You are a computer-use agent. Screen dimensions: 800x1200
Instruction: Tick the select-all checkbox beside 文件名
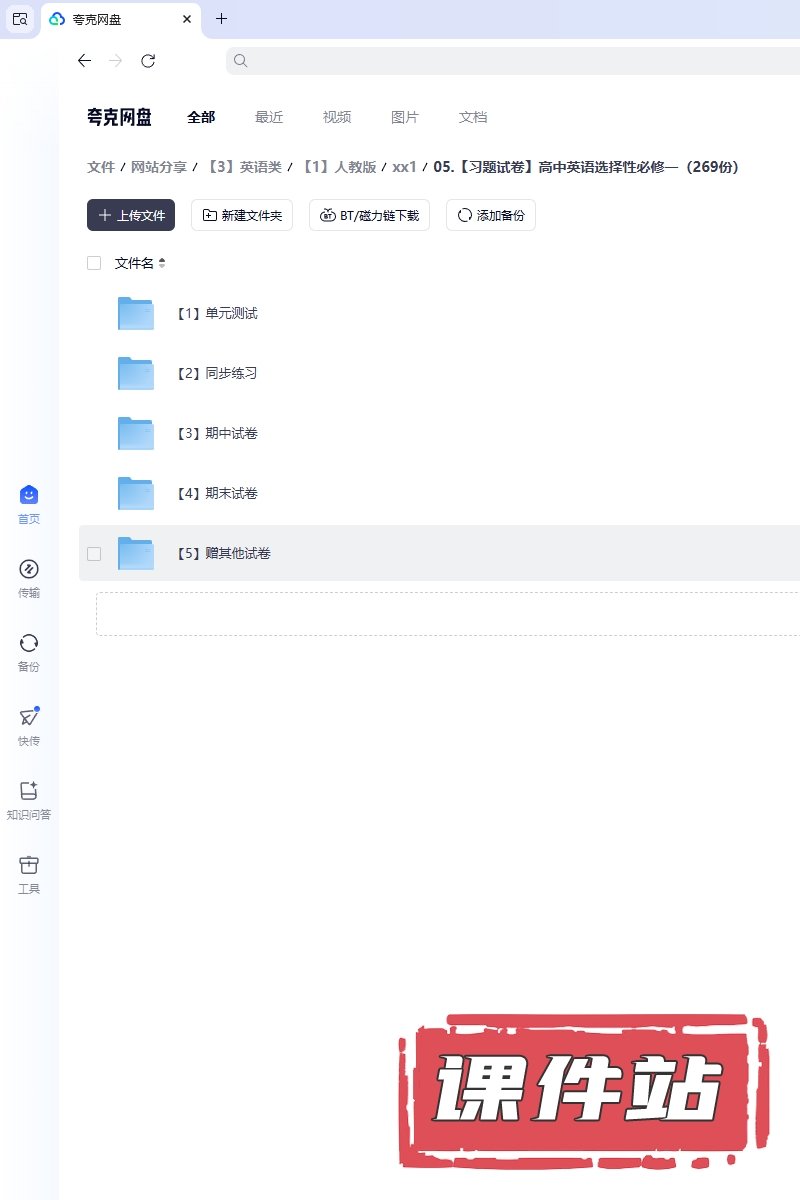(94, 263)
